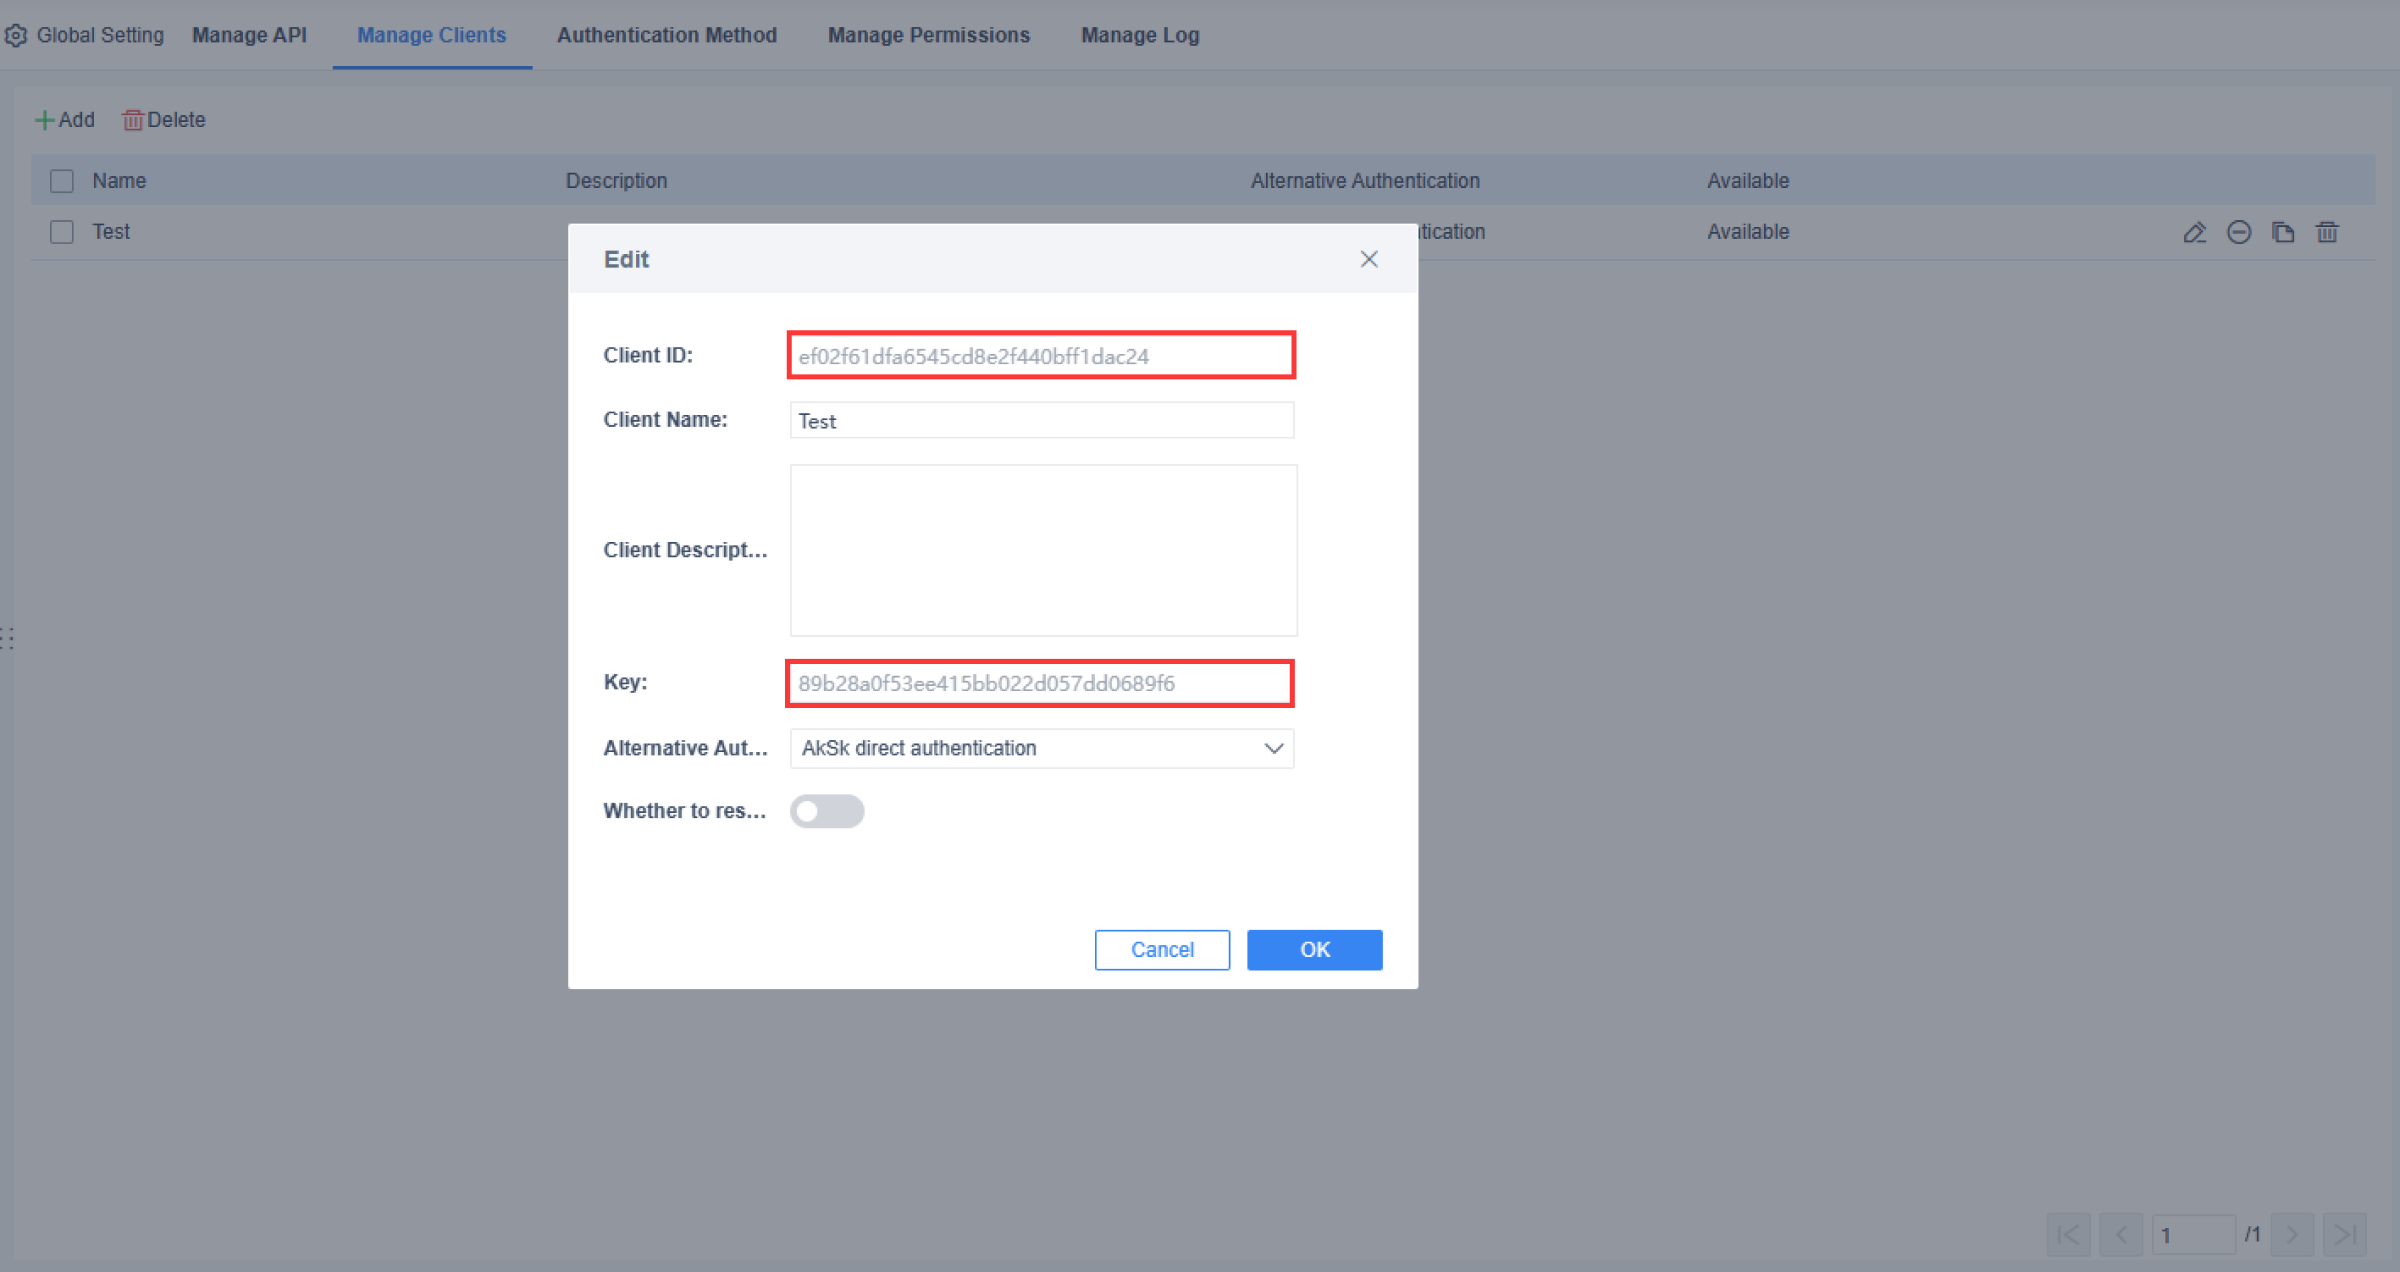Click the trash delete icon on the Test row
This screenshot has height=1272, width=2400.
pyautogui.click(x=2328, y=231)
